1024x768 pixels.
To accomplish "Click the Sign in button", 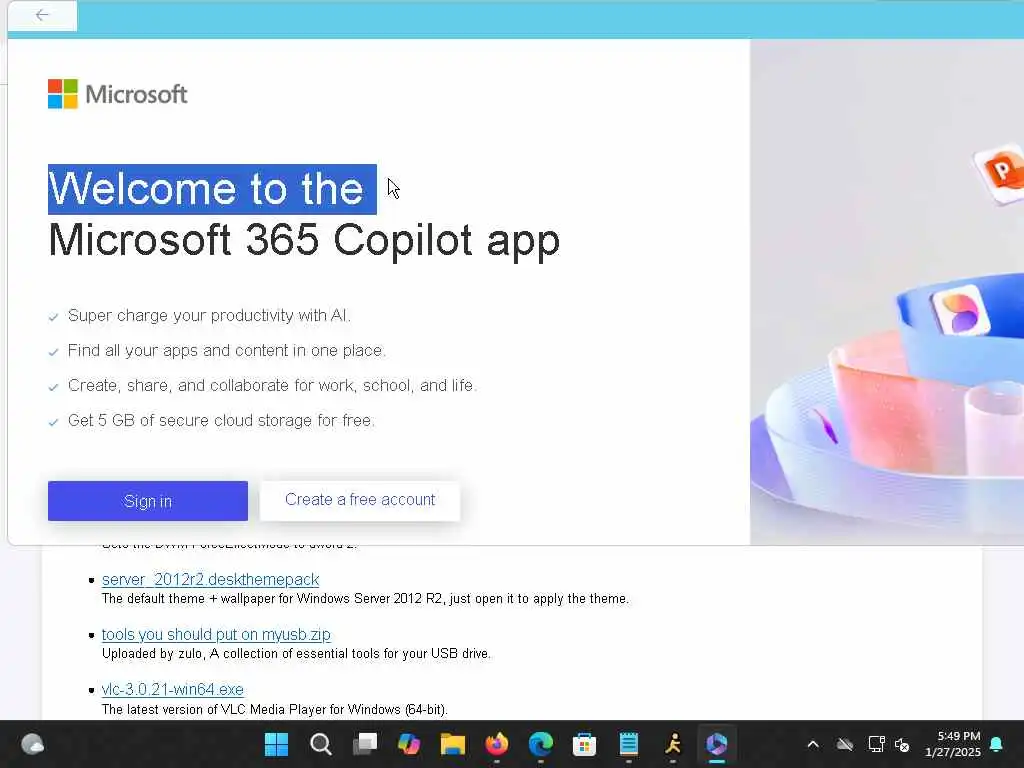I will [x=148, y=501].
